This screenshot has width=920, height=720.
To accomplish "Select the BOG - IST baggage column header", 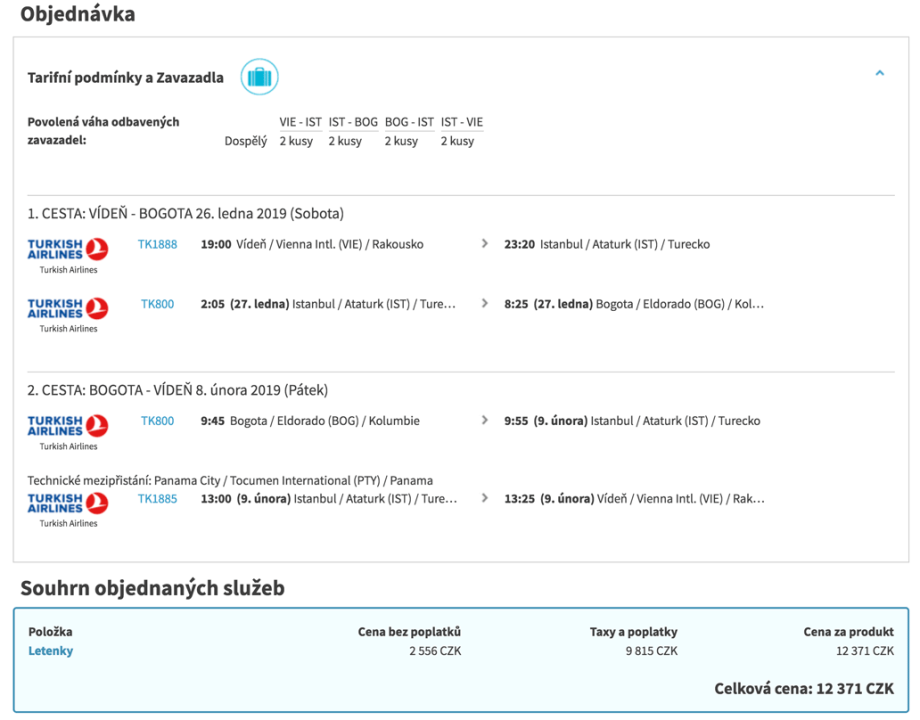I will [x=409, y=122].
